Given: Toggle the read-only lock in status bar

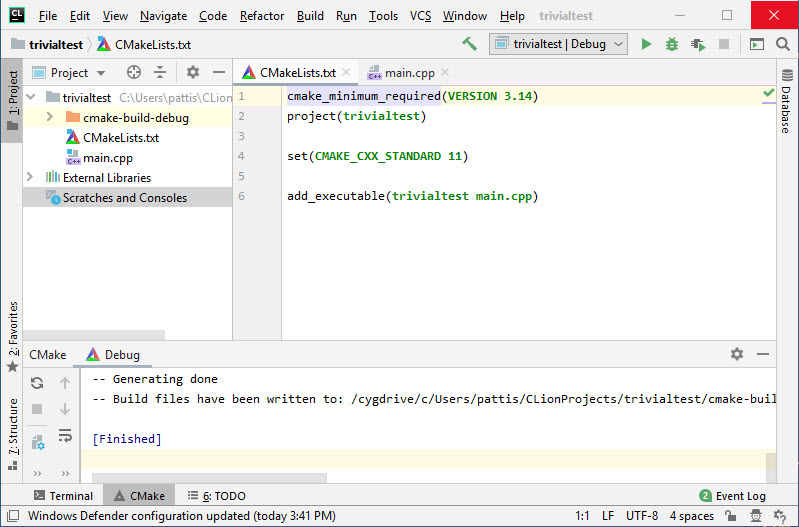Looking at the screenshot, I should tap(731, 516).
